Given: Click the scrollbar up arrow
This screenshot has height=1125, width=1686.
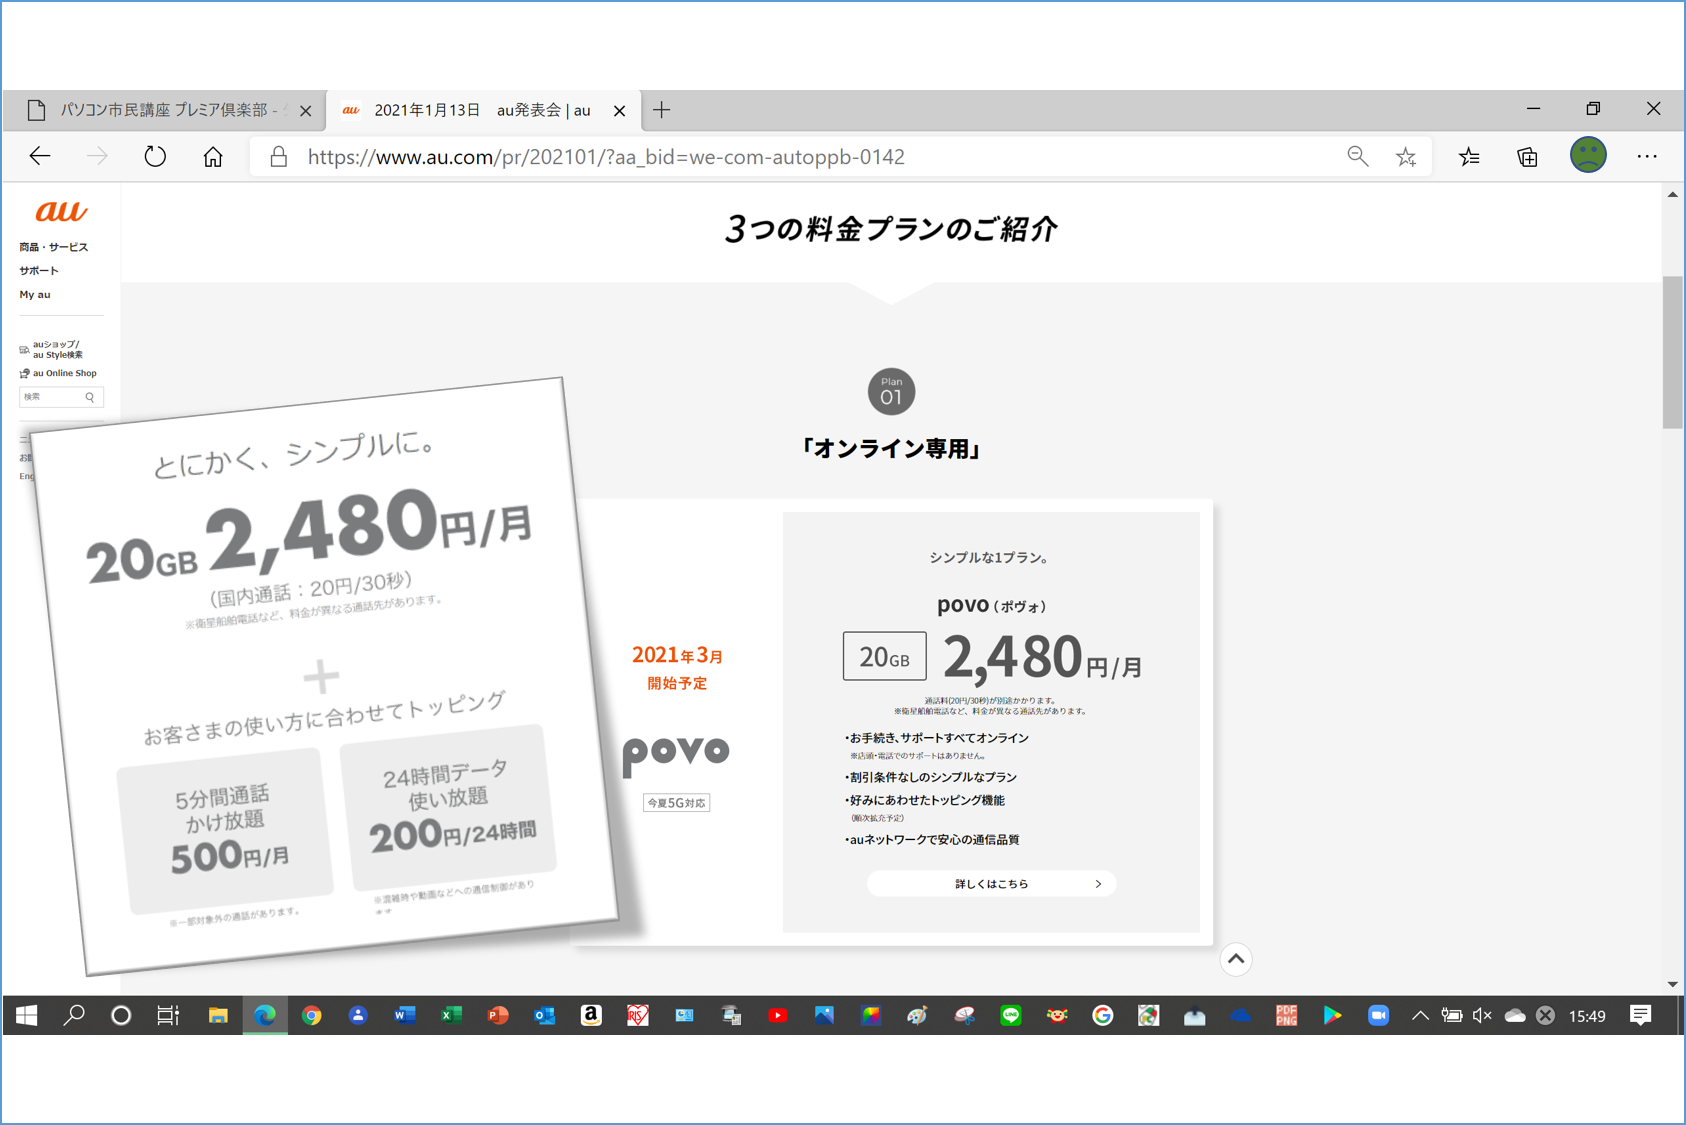Looking at the screenshot, I should (1672, 195).
